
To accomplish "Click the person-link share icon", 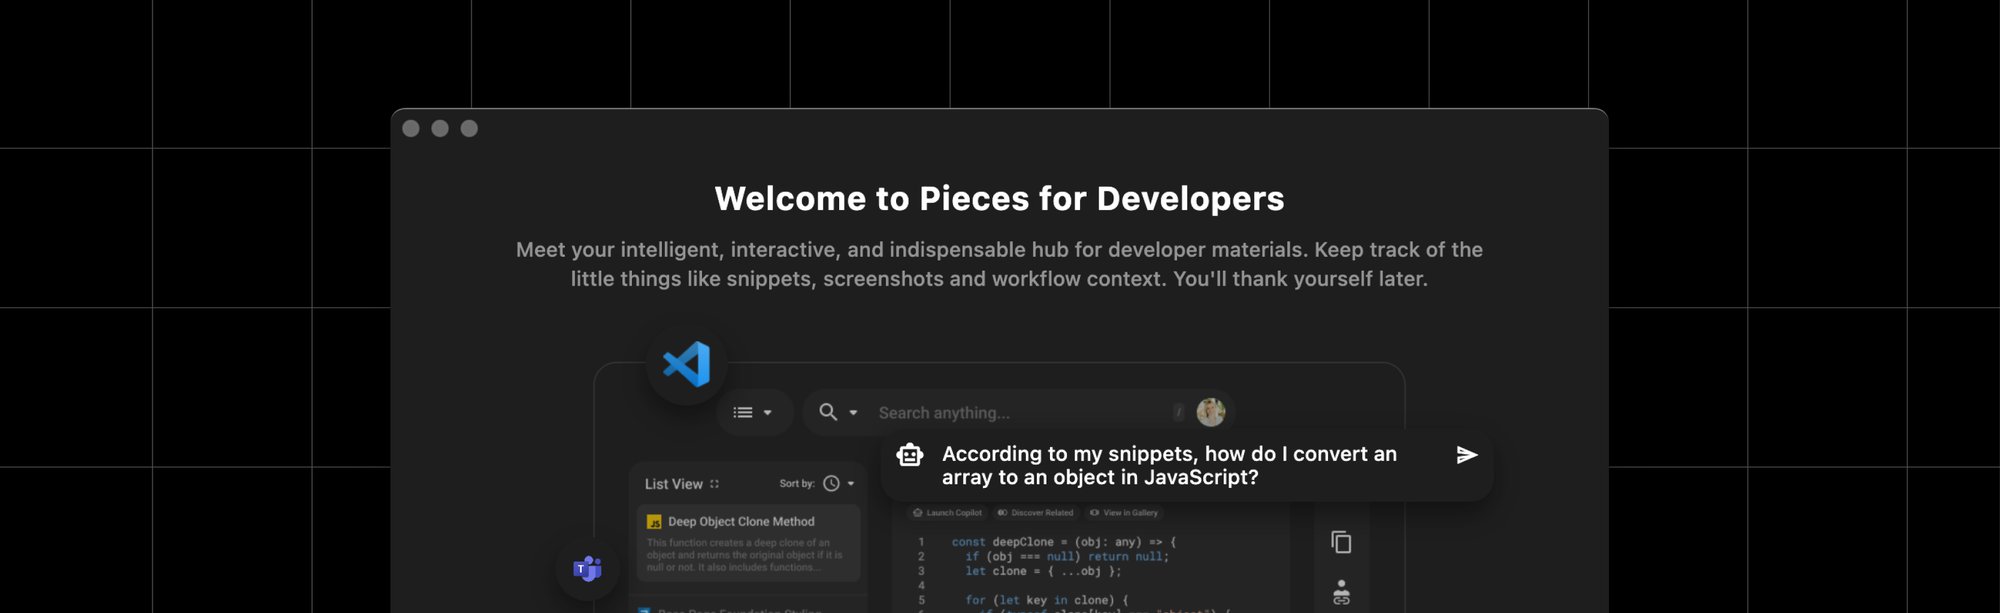I will [x=1341, y=592].
